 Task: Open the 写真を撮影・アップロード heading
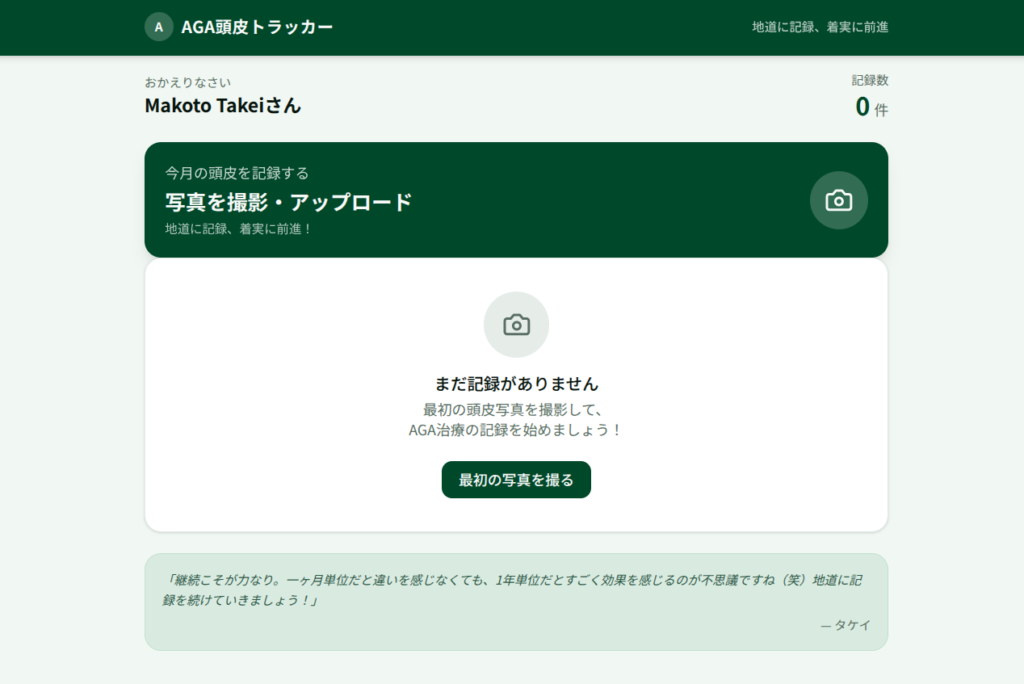pyautogui.click(x=288, y=202)
